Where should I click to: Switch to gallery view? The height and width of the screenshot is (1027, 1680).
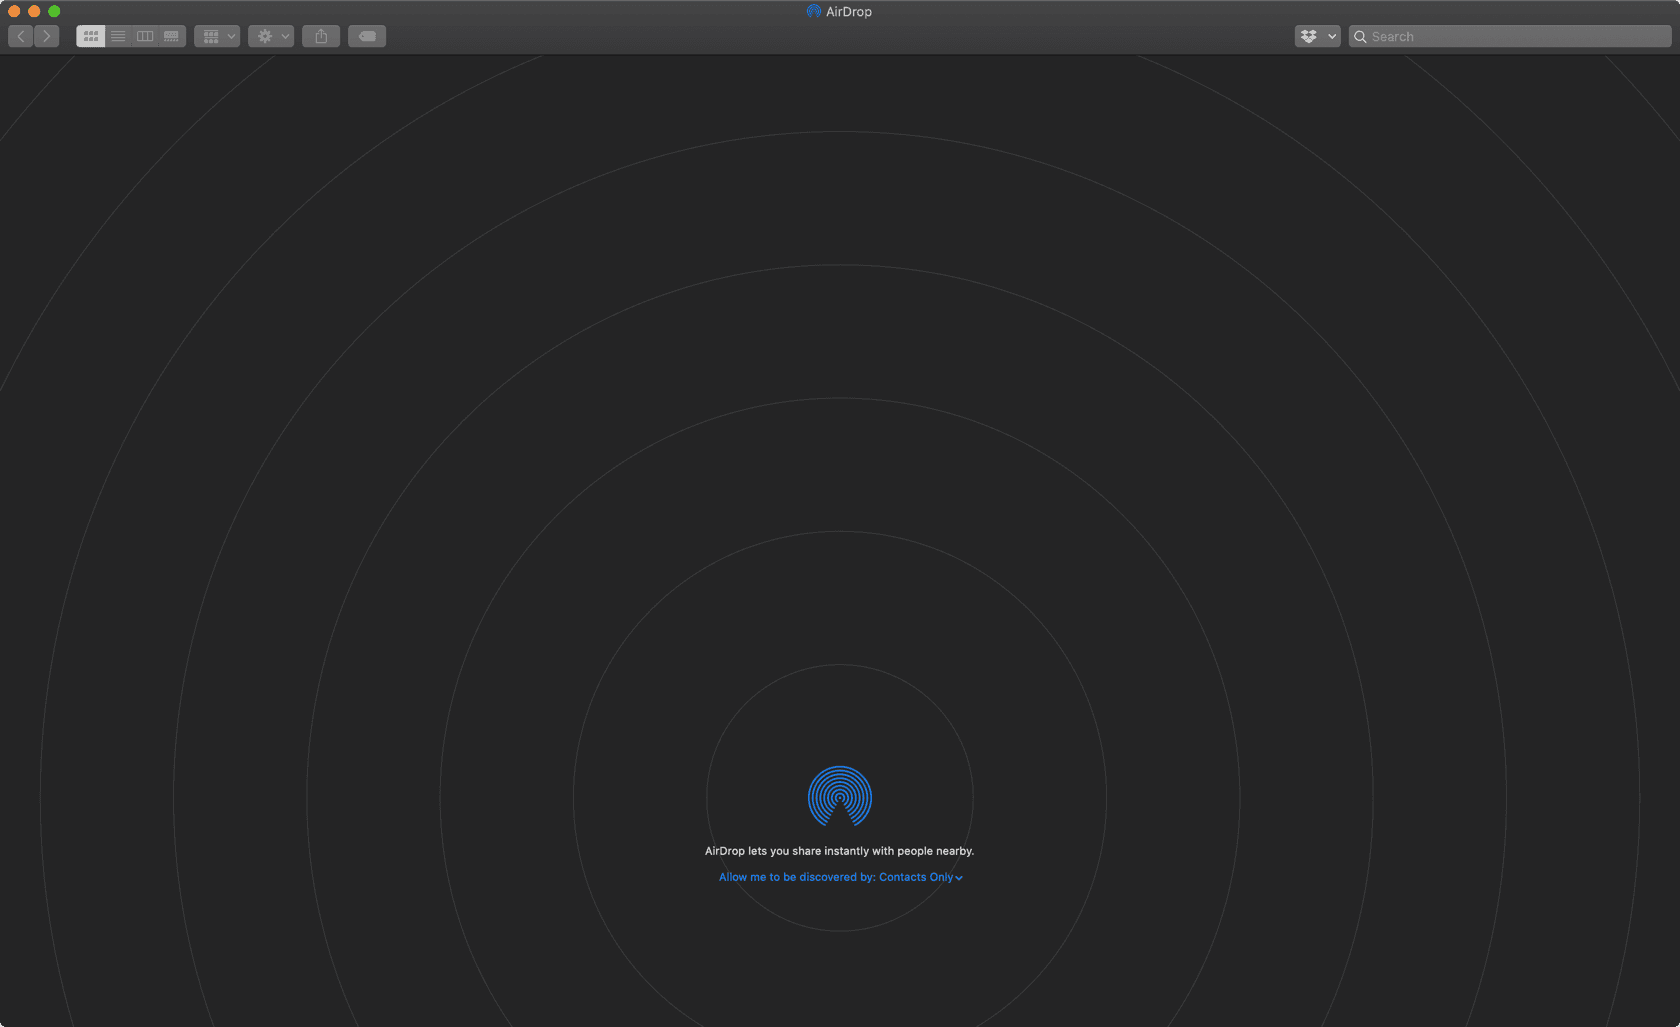172,36
